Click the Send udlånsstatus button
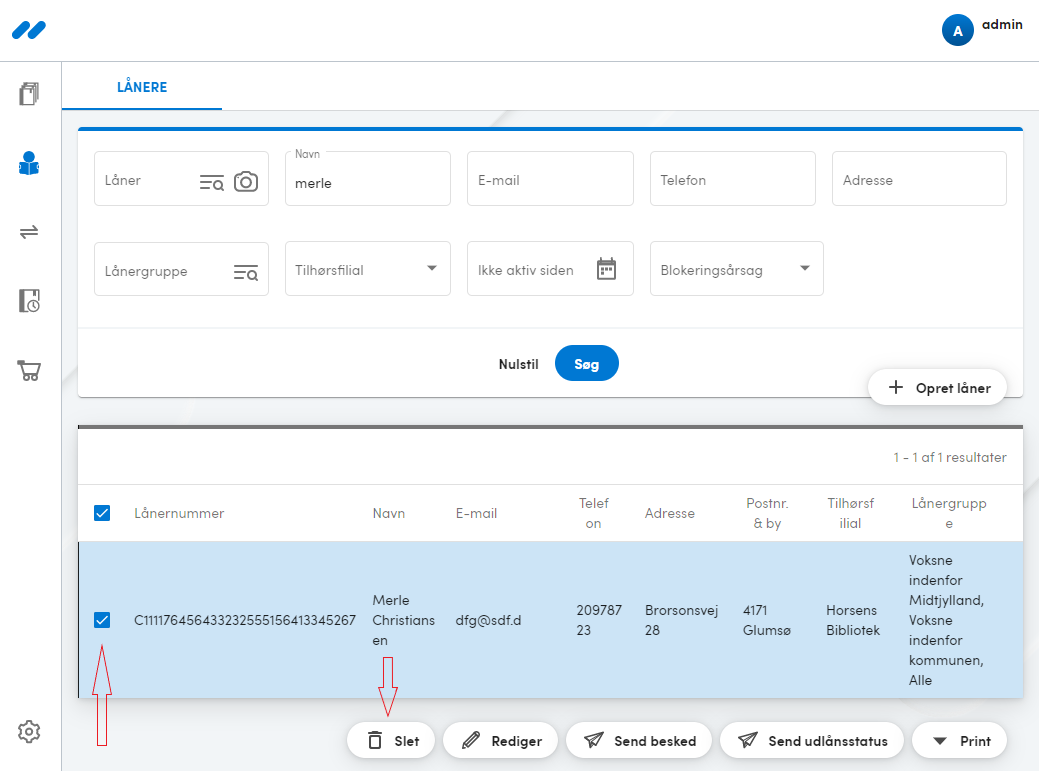 (x=812, y=741)
